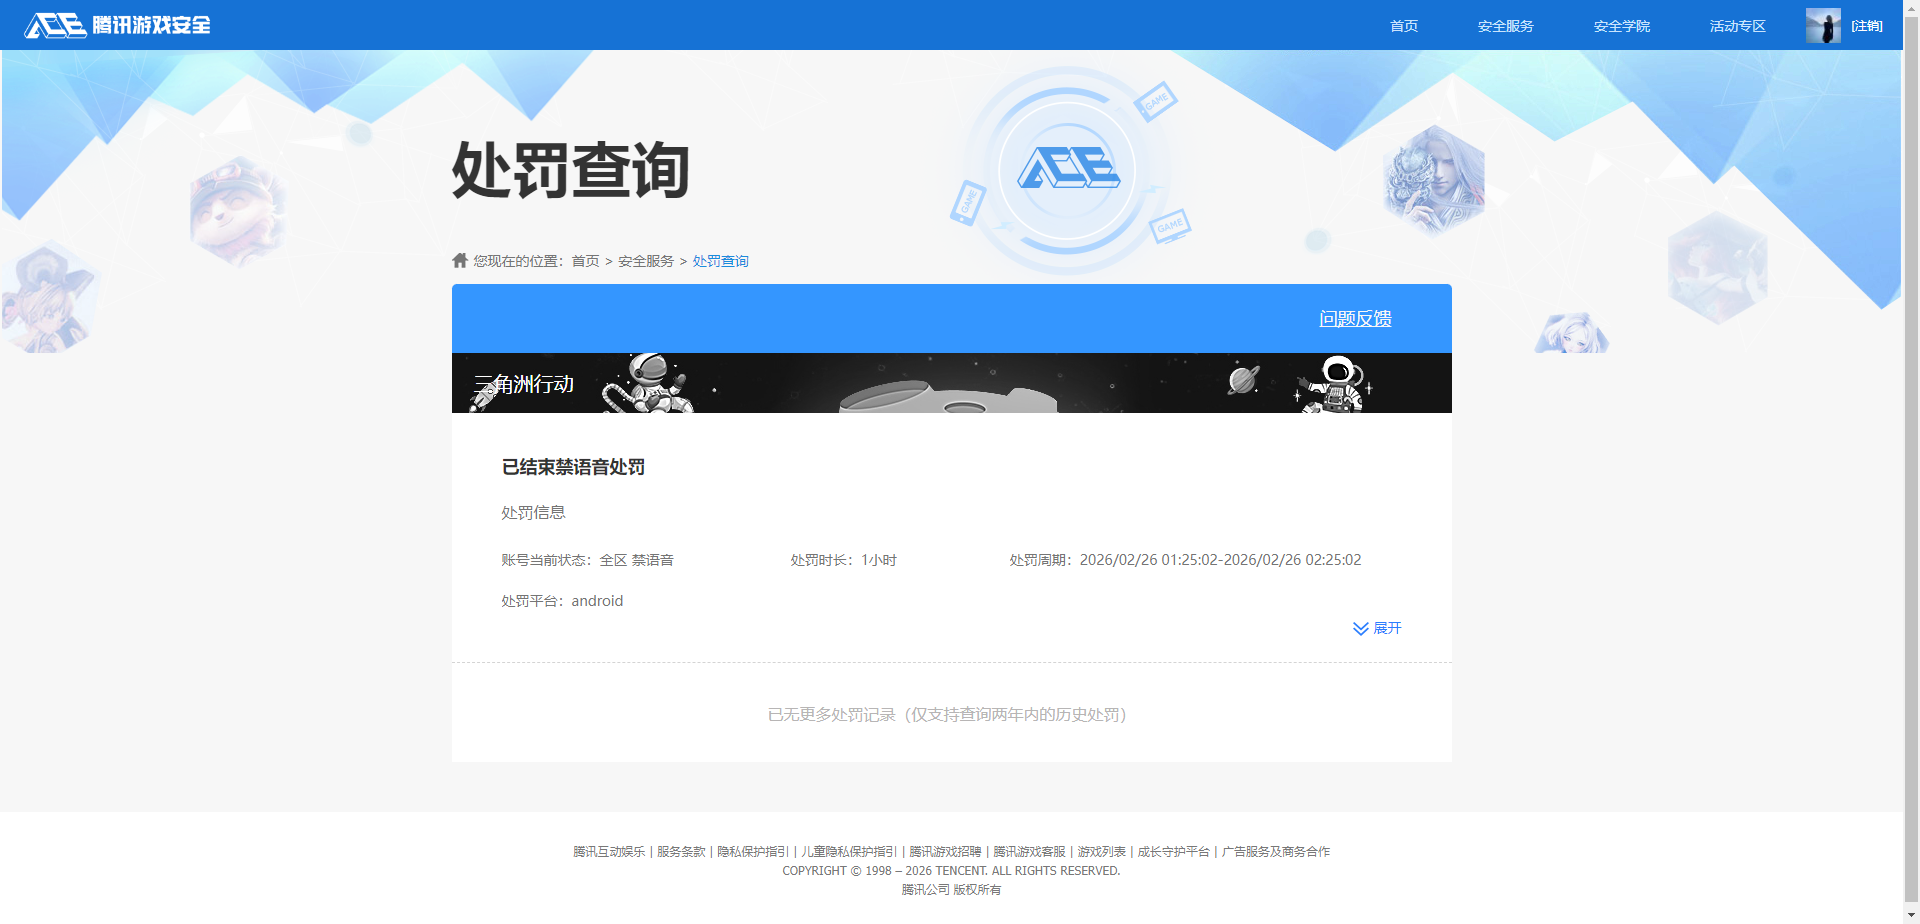Open the 安全学院 navigation menu item
Viewport: 1920px width, 924px height.
(x=1620, y=26)
